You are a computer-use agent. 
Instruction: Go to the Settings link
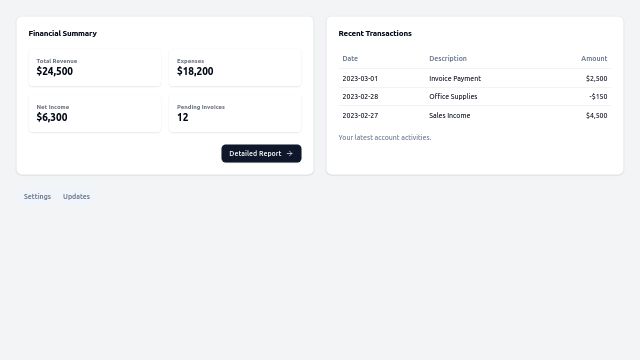37,196
